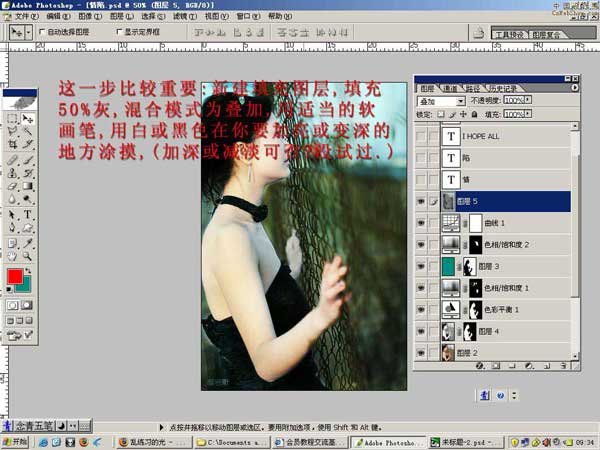This screenshot has width=600, height=450.
Task: Select the Healing Brush tool
Action: 12,160
